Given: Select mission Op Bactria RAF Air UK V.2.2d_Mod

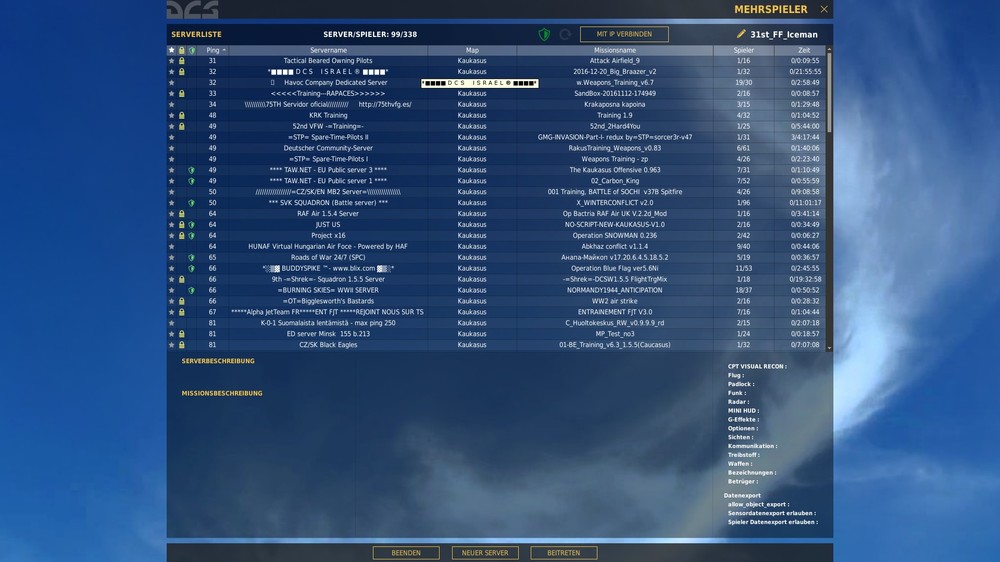Looking at the screenshot, I should tap(615, 214).
